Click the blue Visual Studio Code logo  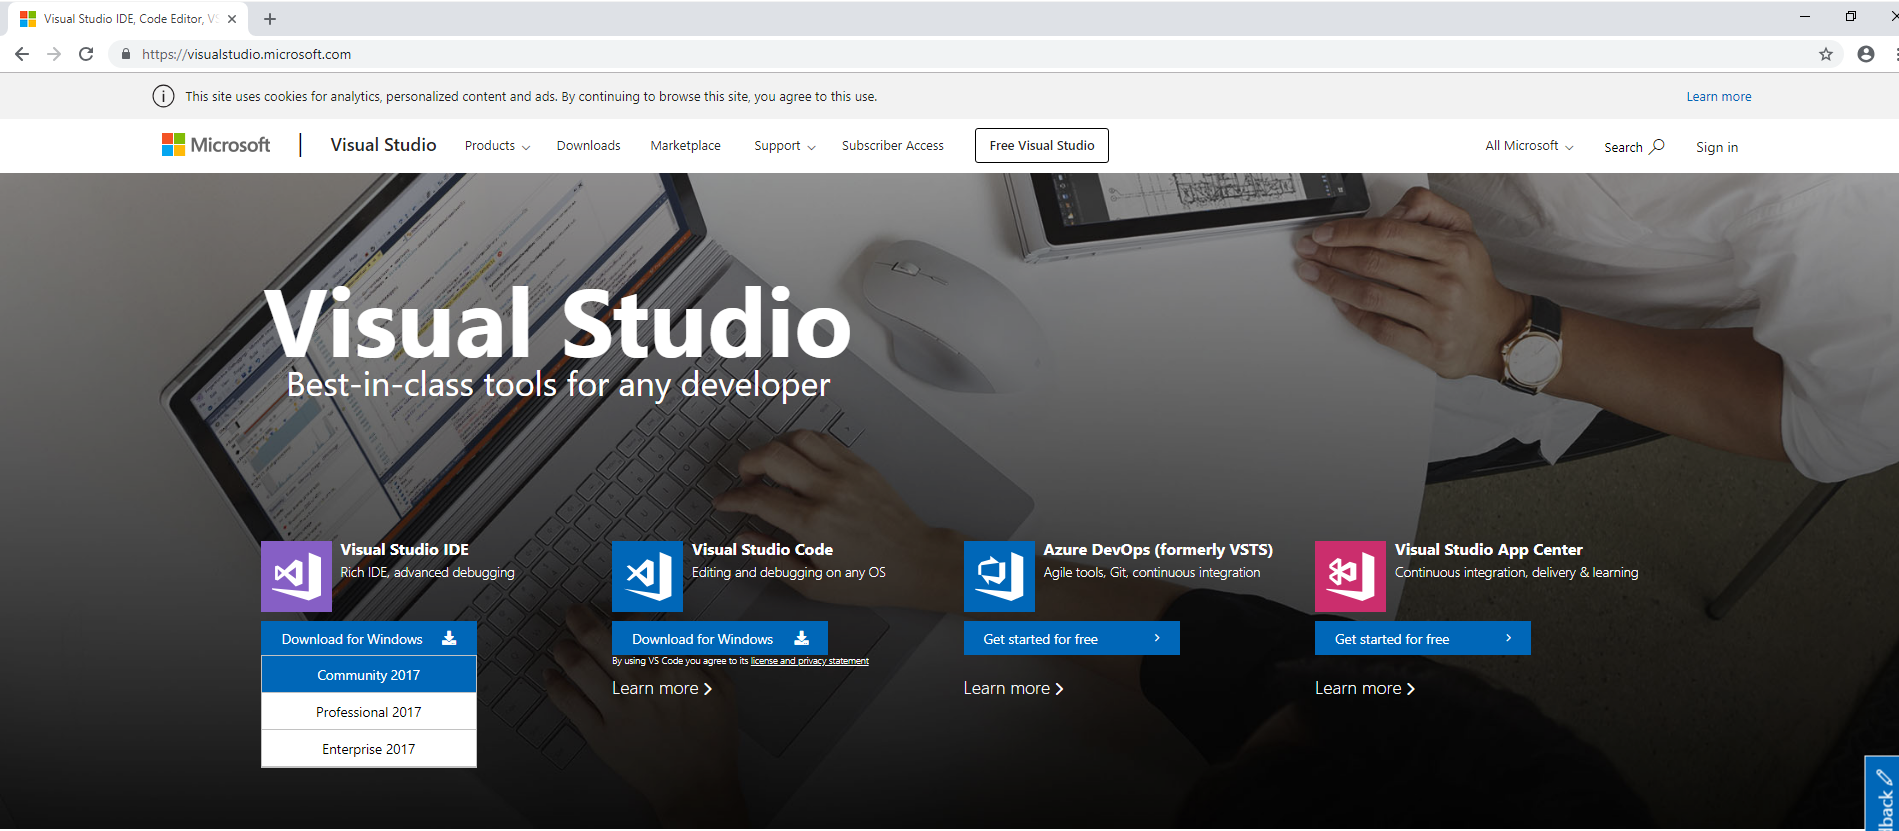point(647,576)
